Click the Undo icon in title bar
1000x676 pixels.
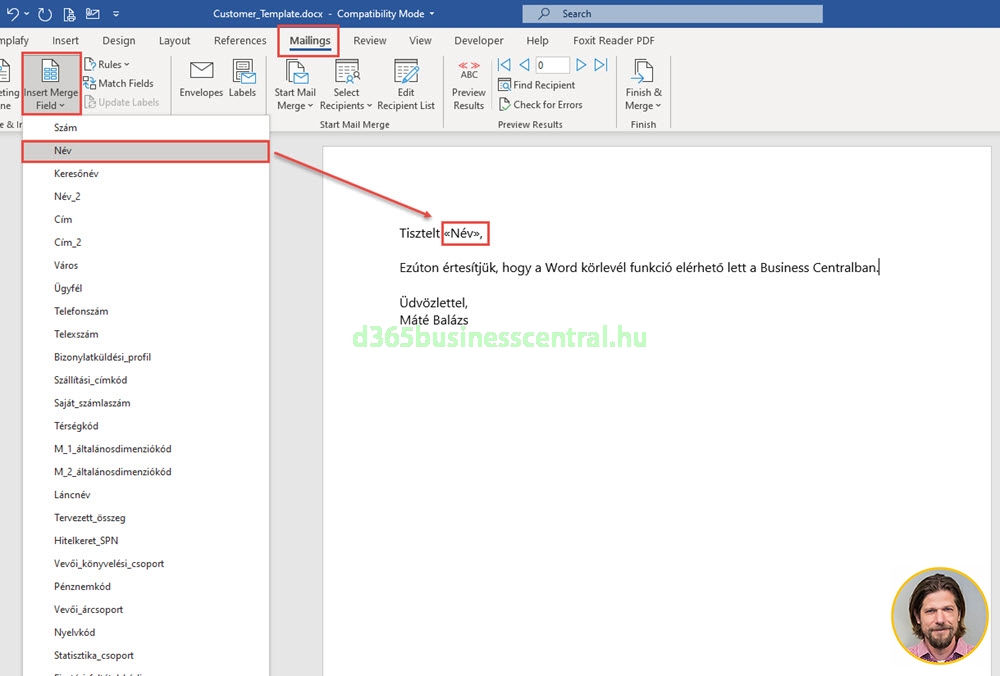click(x=13, y=14)
